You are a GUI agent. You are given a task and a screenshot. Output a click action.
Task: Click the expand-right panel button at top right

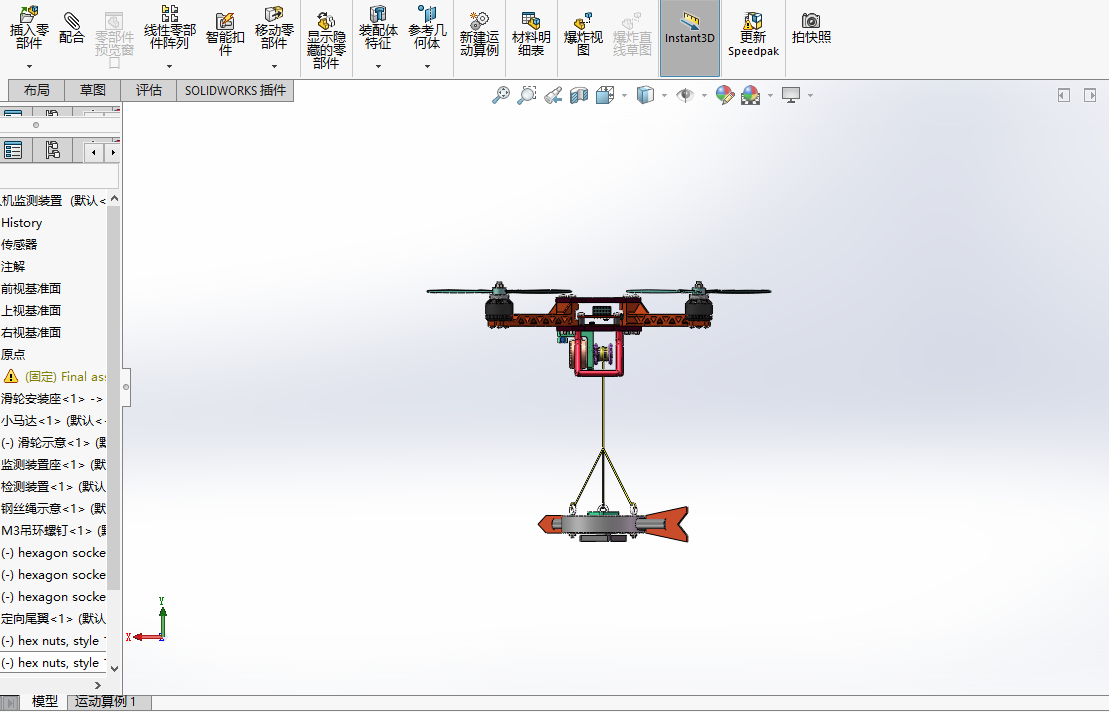click(1090, 95)
